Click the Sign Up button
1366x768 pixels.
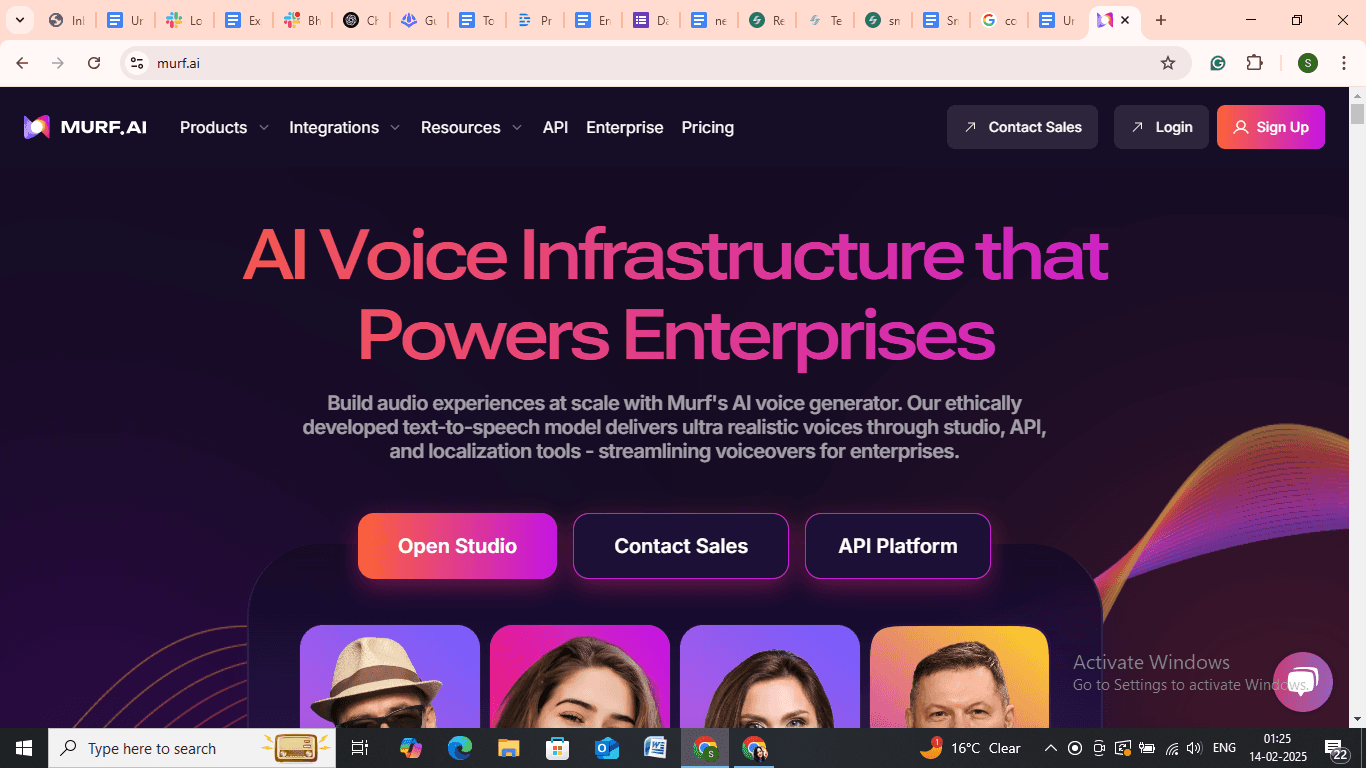pos(1271,127)
